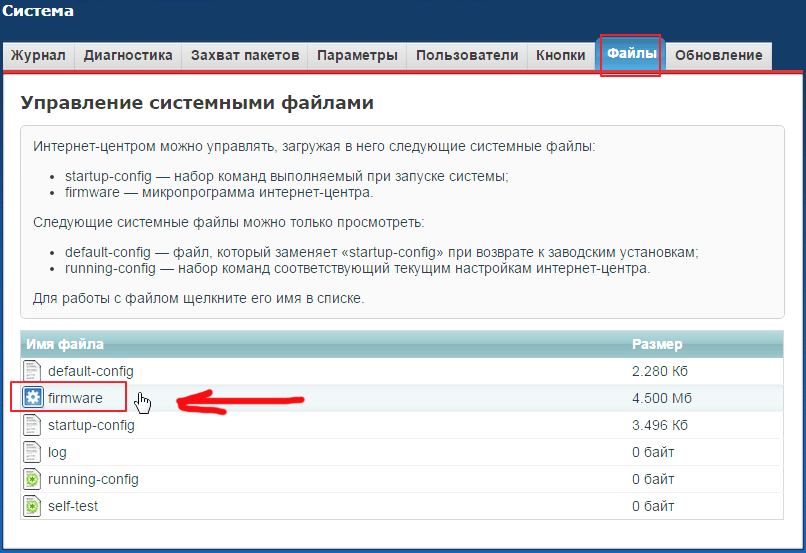Switch to the Обновление tab
Image resolution: width=806 pixels, height=553 pixels.
(719, 56)
